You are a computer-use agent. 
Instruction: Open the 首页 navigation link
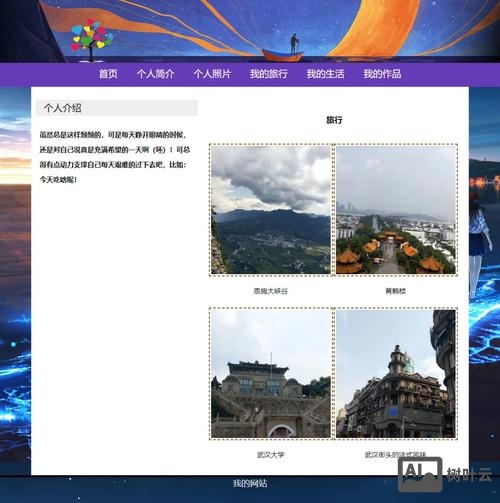[x=108, y=74]
